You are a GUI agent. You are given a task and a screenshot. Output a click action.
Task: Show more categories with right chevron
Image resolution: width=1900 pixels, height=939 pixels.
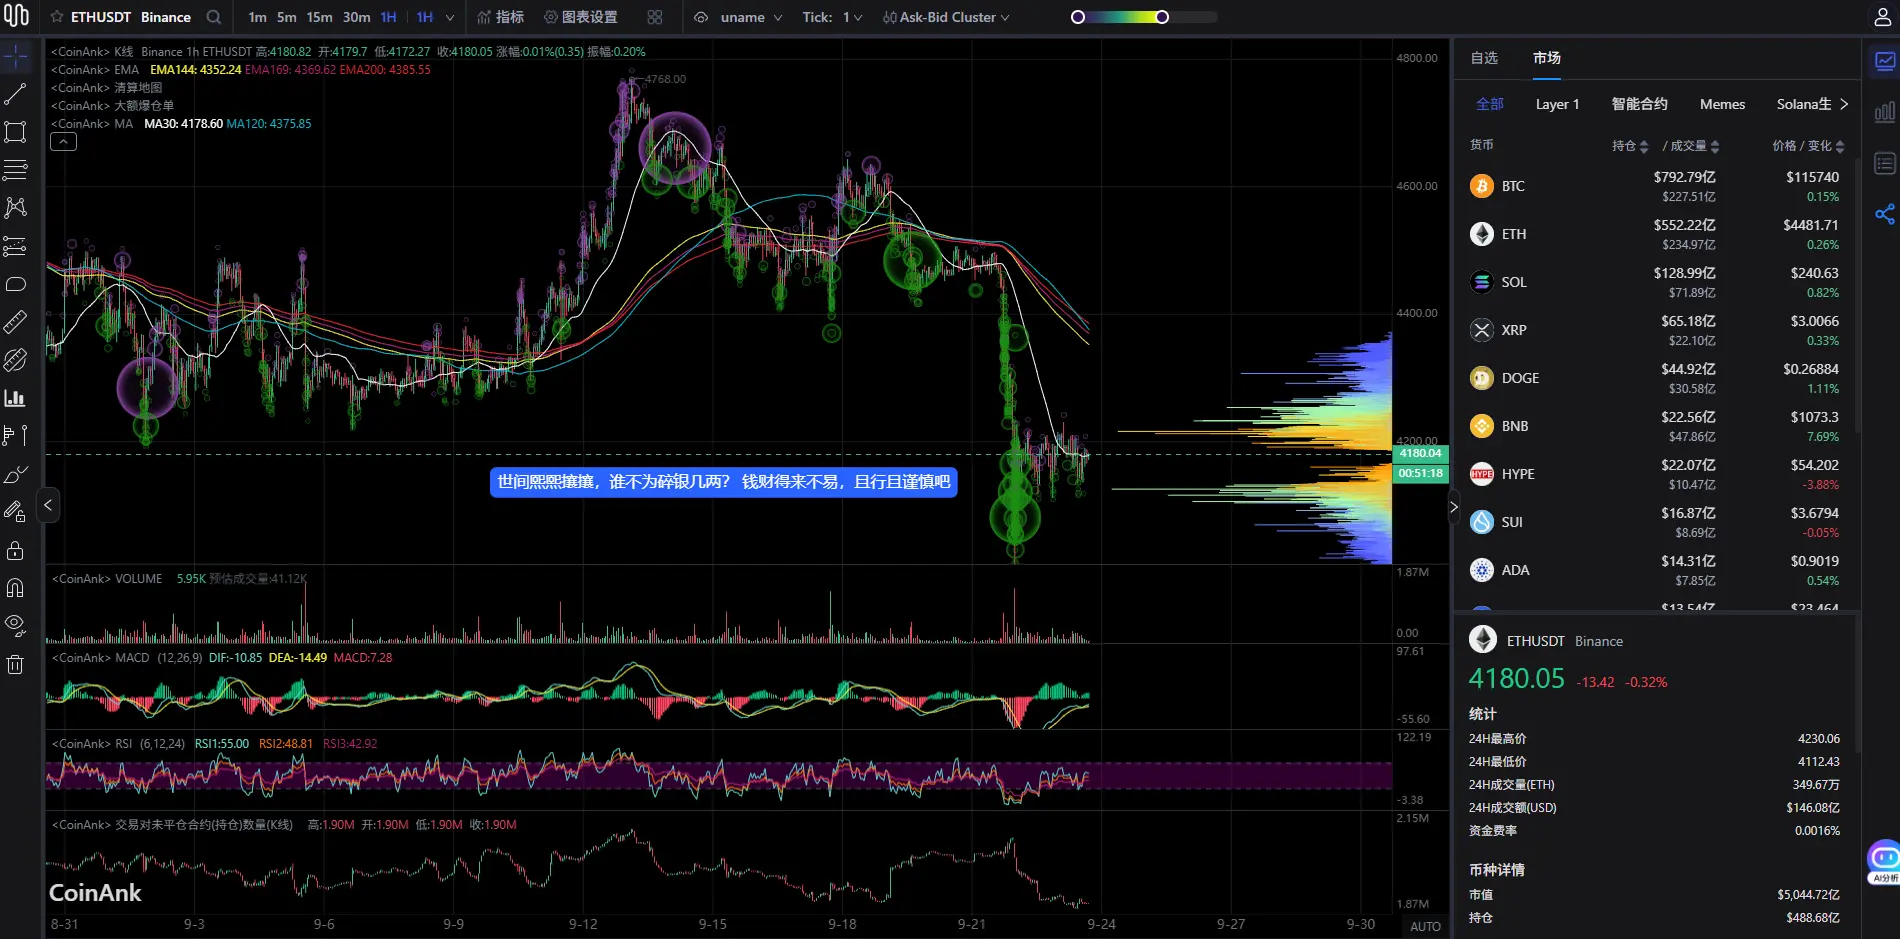(x=1844, y=104)
